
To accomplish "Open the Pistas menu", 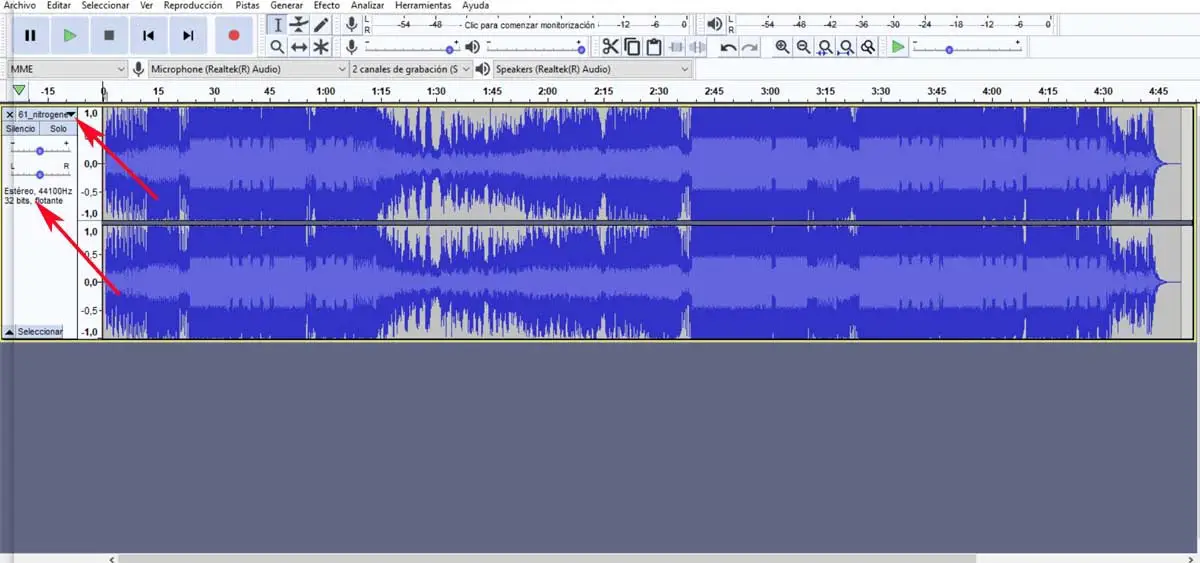I will click(247, 5).
